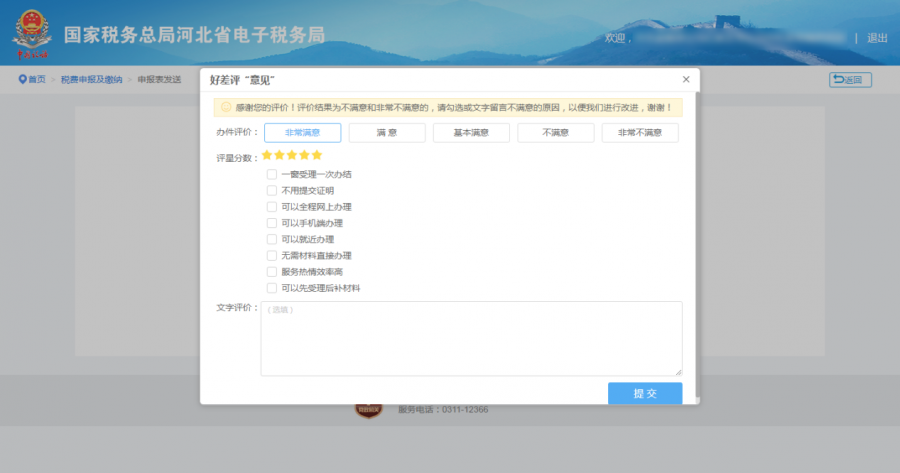Choose the 基本满意 rating option
The image size is (900, 473).
pos(471,132)
